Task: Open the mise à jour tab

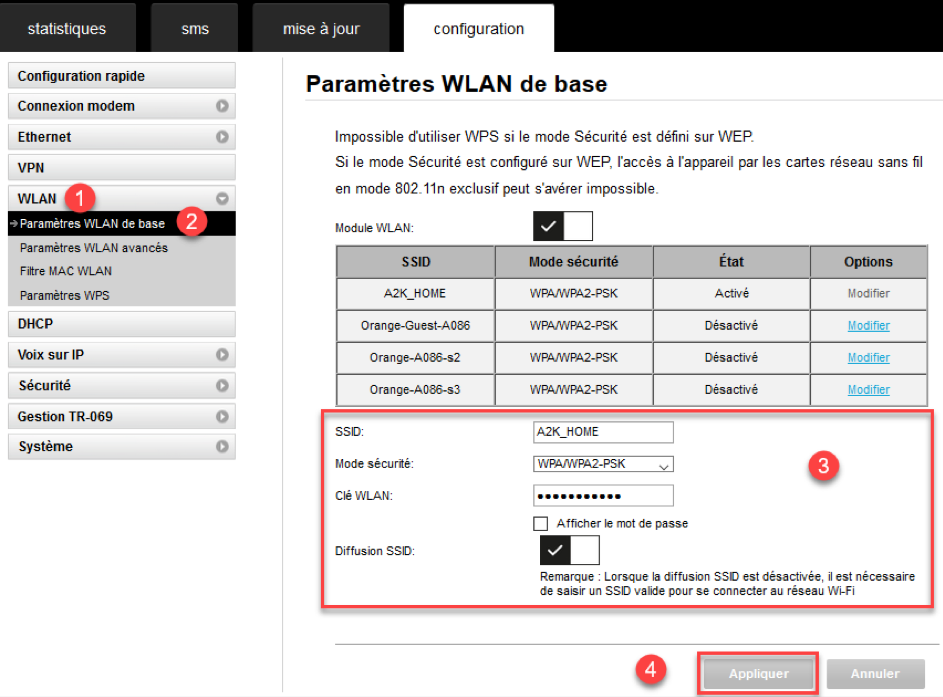Action: [x=320, y=29]
